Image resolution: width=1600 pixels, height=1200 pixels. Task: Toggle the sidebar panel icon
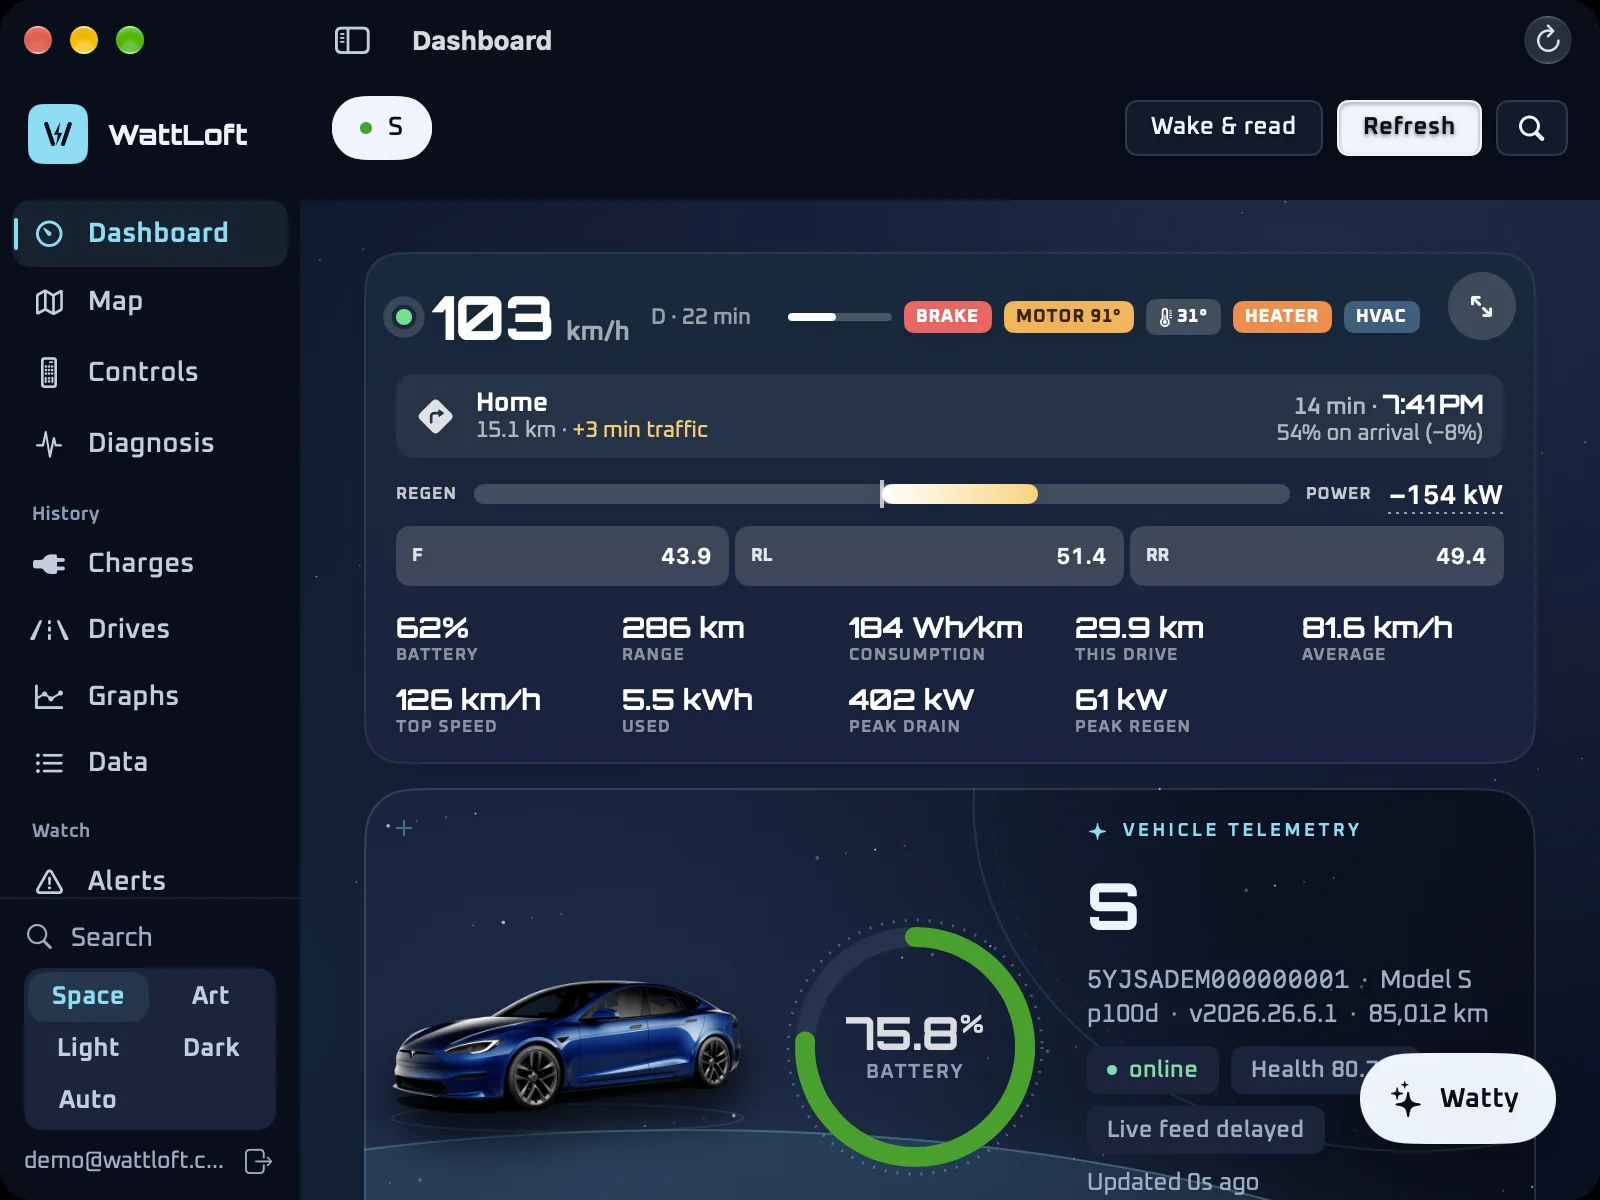coord(352,40)
